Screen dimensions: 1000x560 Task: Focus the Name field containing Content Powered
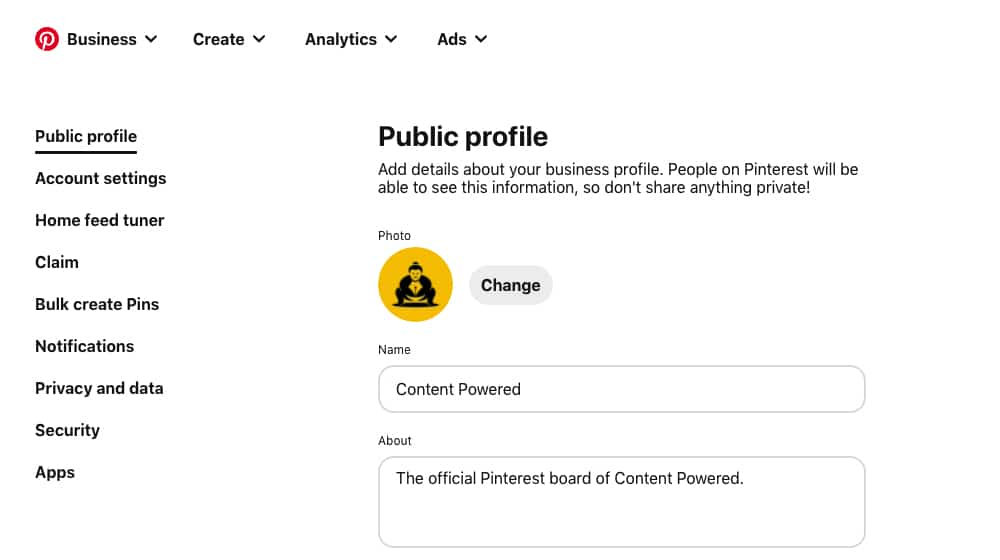pos(621,389)
